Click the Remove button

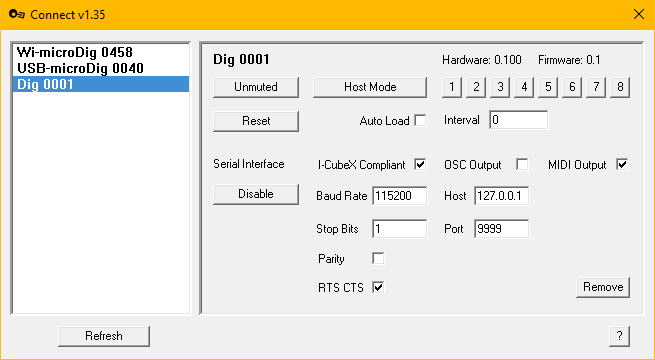coord(603,287)
